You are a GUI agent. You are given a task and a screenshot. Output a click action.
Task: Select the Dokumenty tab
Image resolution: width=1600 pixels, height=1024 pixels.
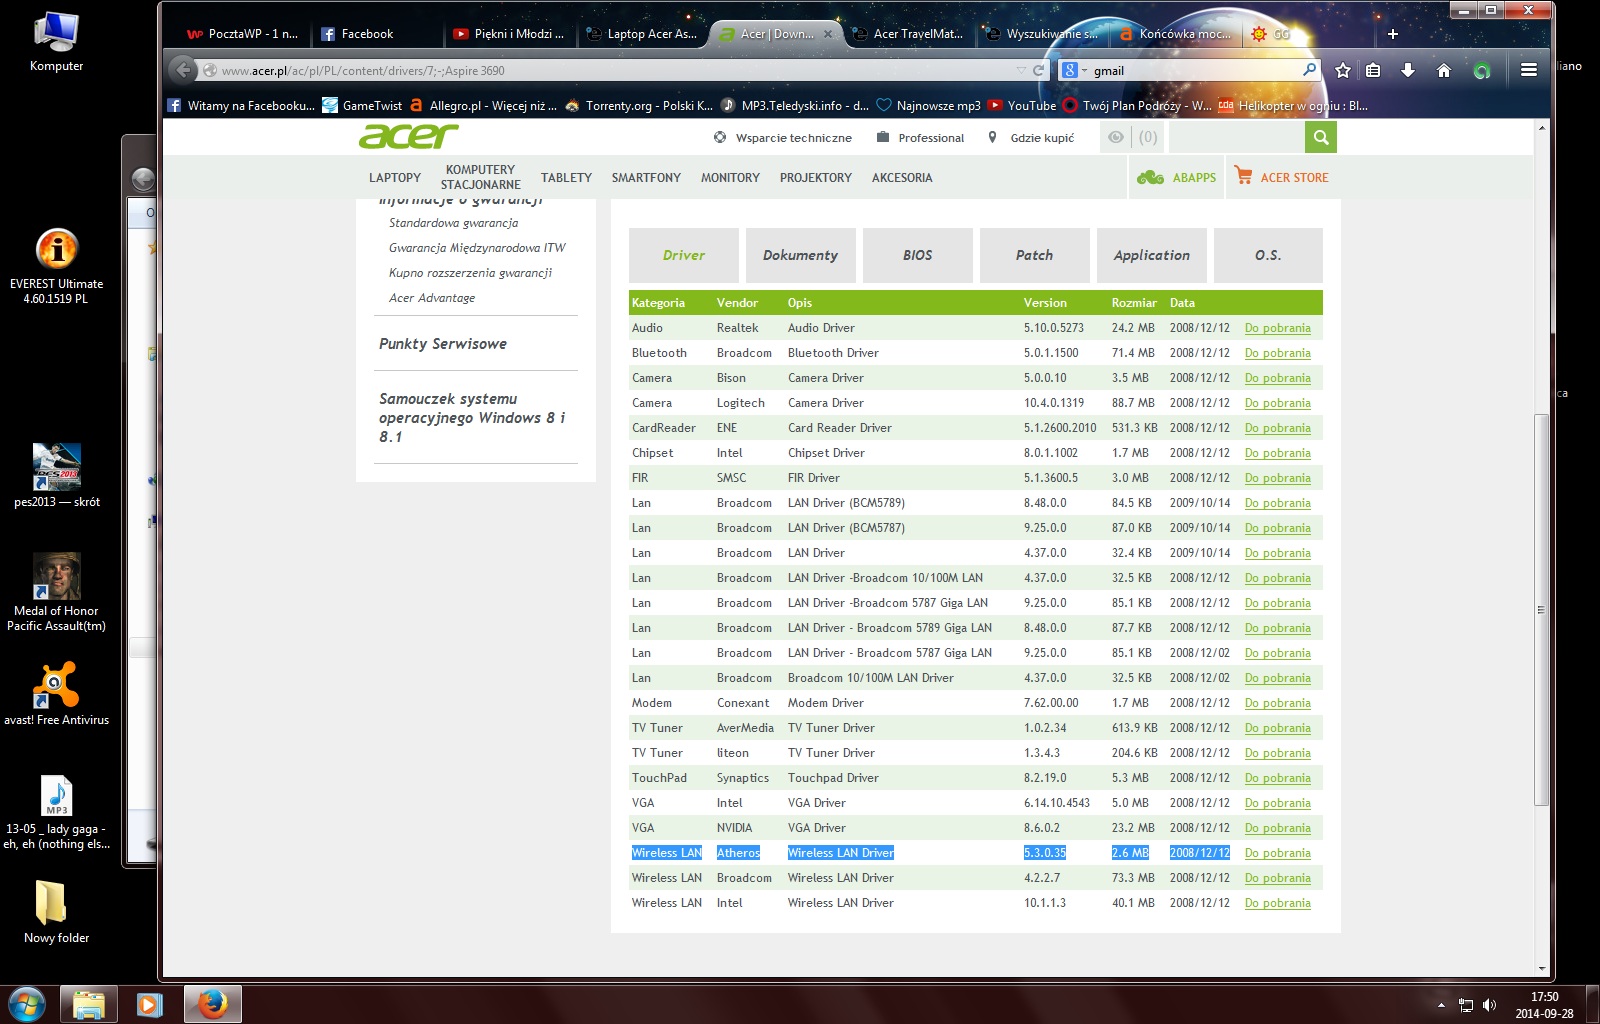[x=800, y=255]
